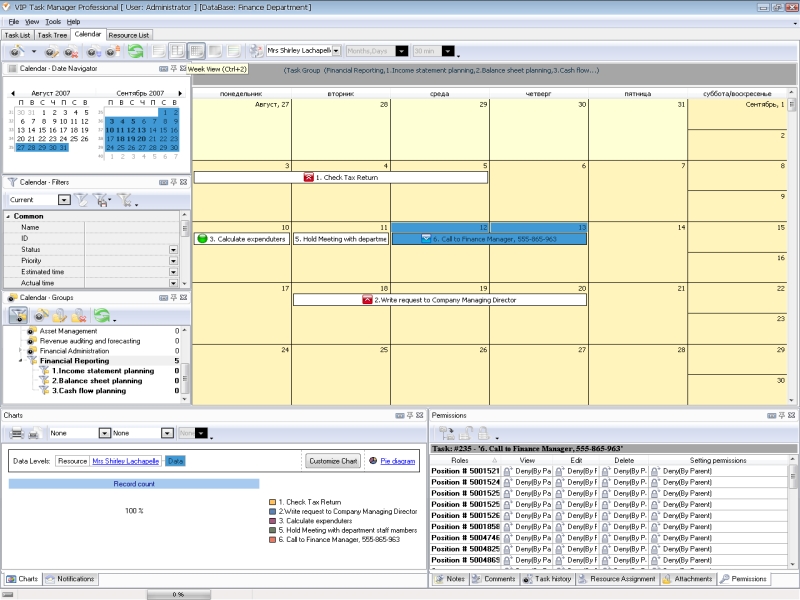Select the last calendar view toolbar button

click(234, 51)
